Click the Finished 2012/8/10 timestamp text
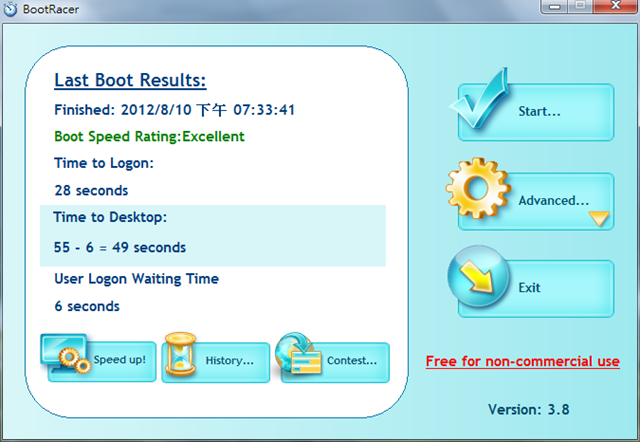 point(175,109)
